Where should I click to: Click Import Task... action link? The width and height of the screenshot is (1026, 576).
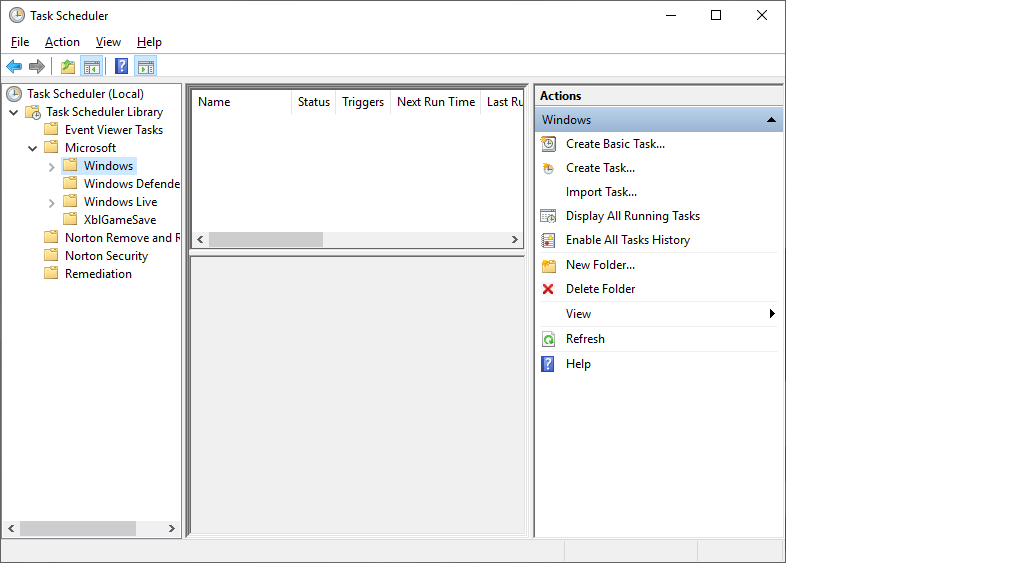[601, 192]
